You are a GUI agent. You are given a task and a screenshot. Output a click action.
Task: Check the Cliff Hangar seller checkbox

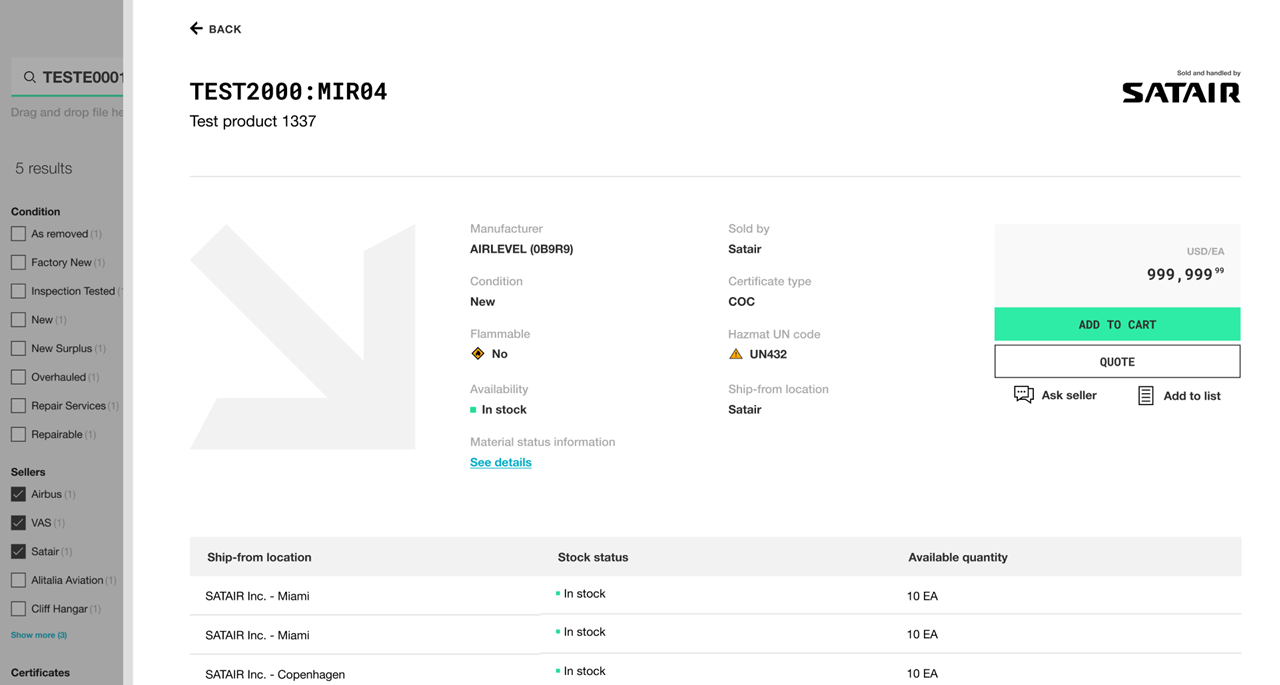[x=18, y=609]
